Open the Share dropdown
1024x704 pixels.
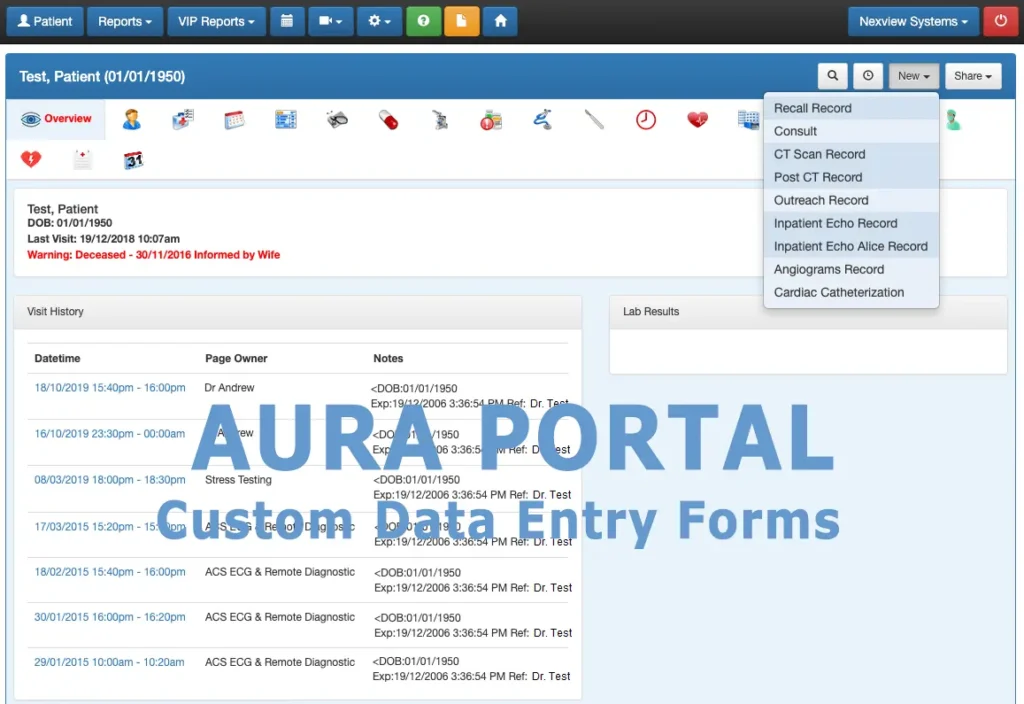pyautogui.click(x=973, y=76)
